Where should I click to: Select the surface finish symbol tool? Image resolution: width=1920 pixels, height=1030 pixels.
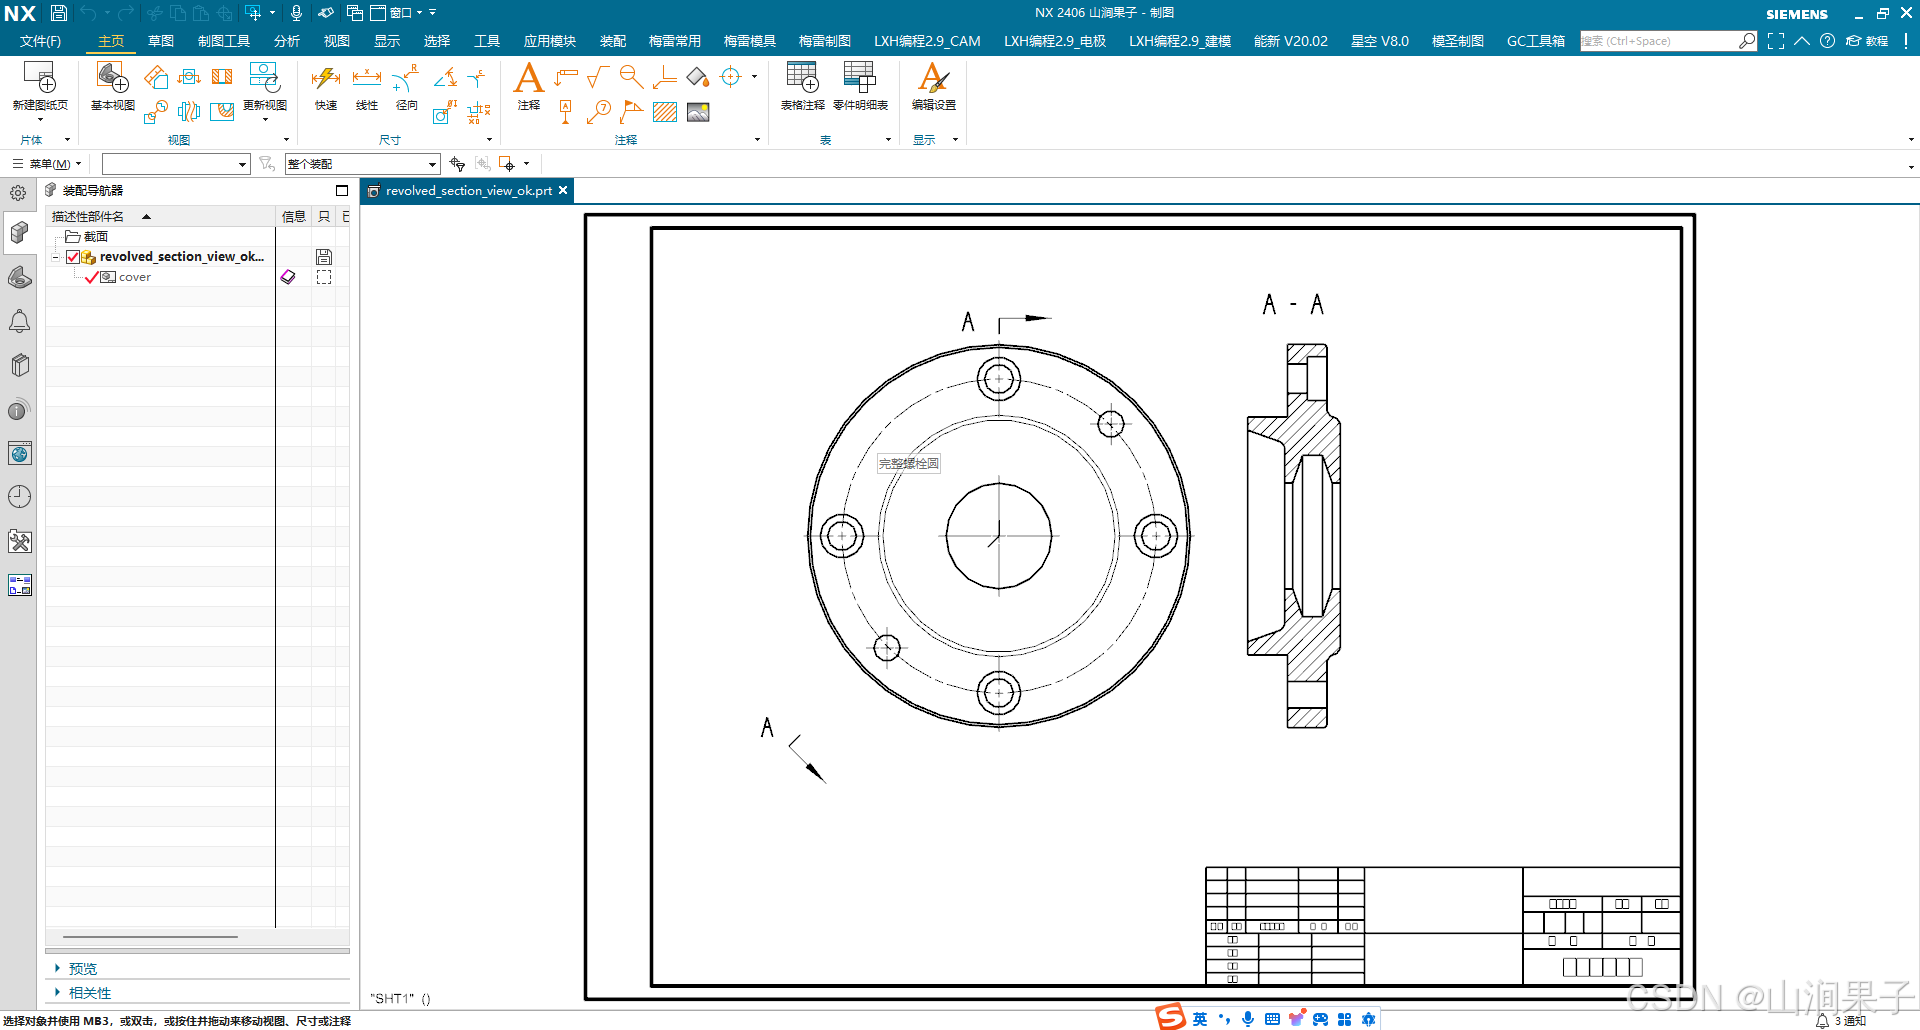pyautogui.click(x=598, y=77)
